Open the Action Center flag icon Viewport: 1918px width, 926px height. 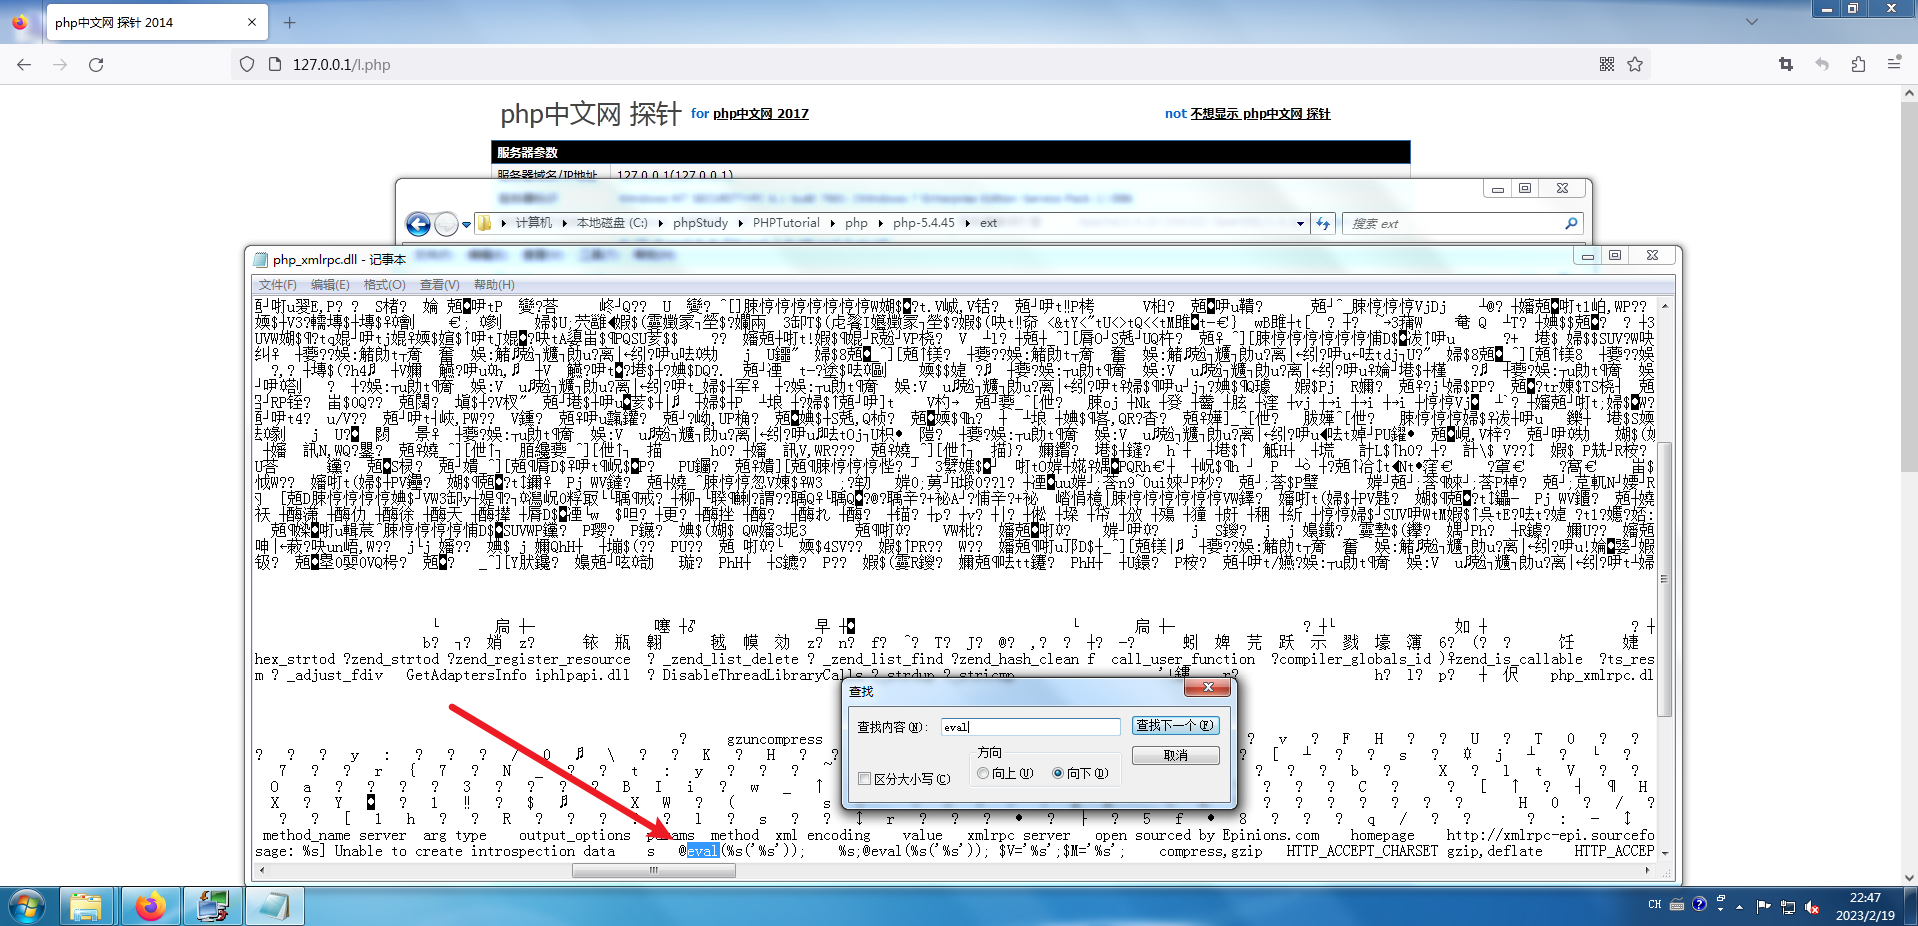point(1764,907)
